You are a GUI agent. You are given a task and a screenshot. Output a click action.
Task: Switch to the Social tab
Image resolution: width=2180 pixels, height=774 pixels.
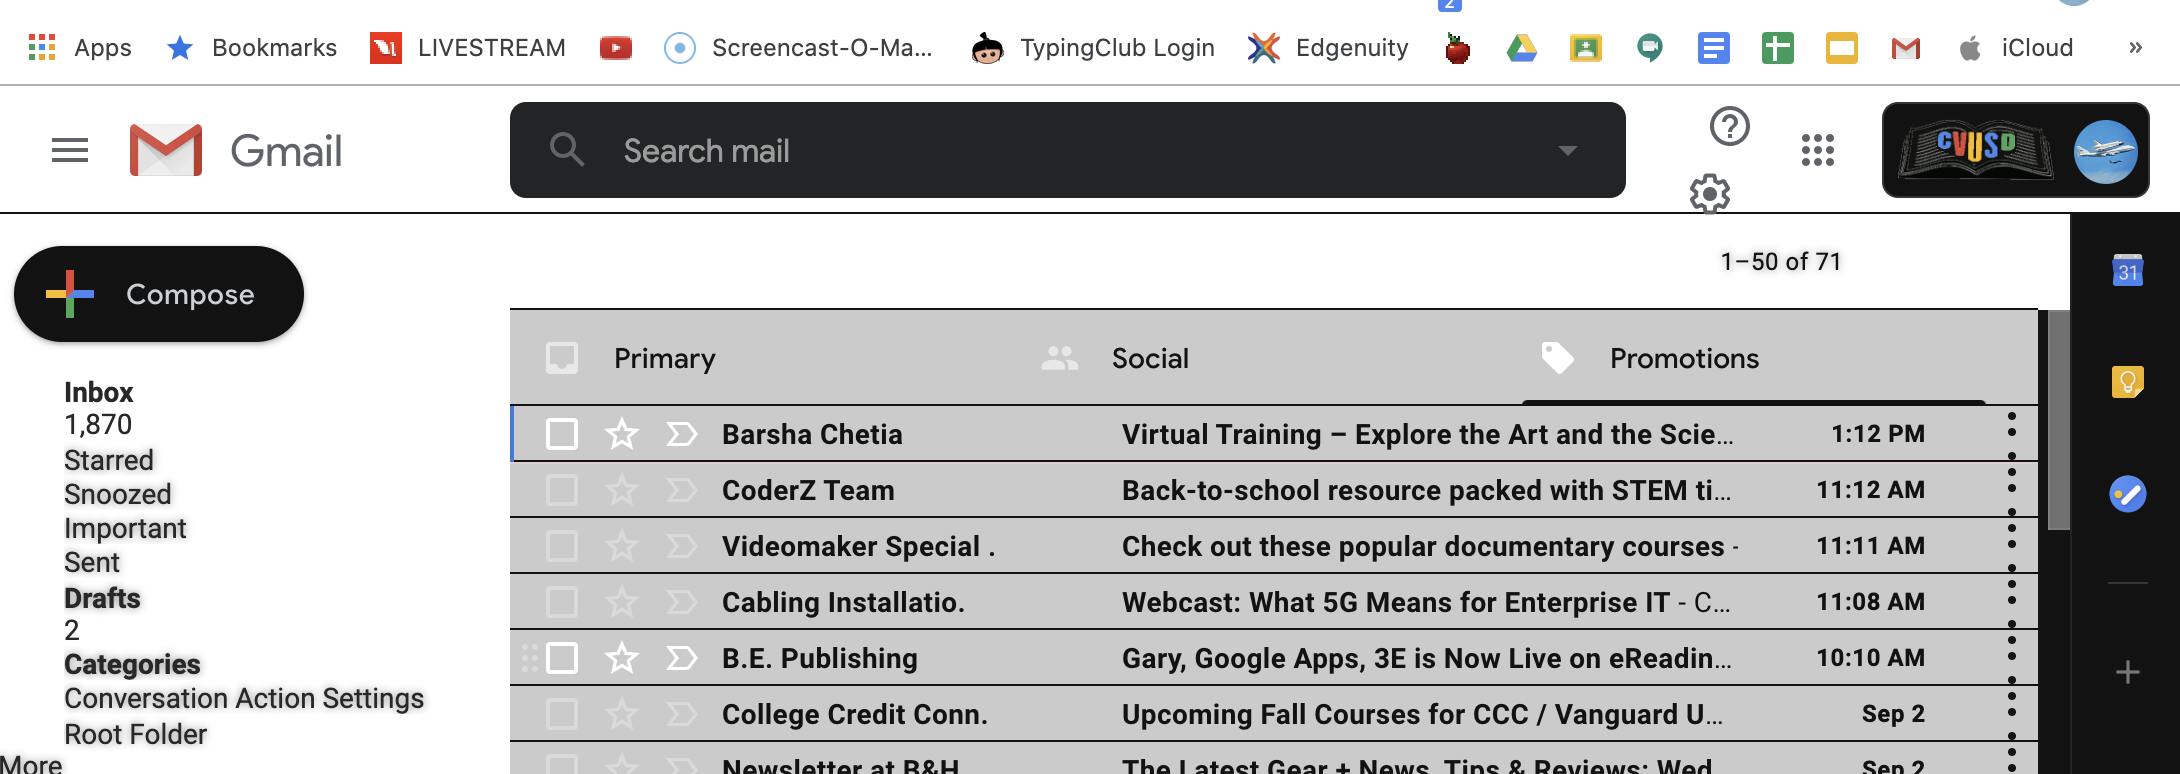[x=1149, y=357]
